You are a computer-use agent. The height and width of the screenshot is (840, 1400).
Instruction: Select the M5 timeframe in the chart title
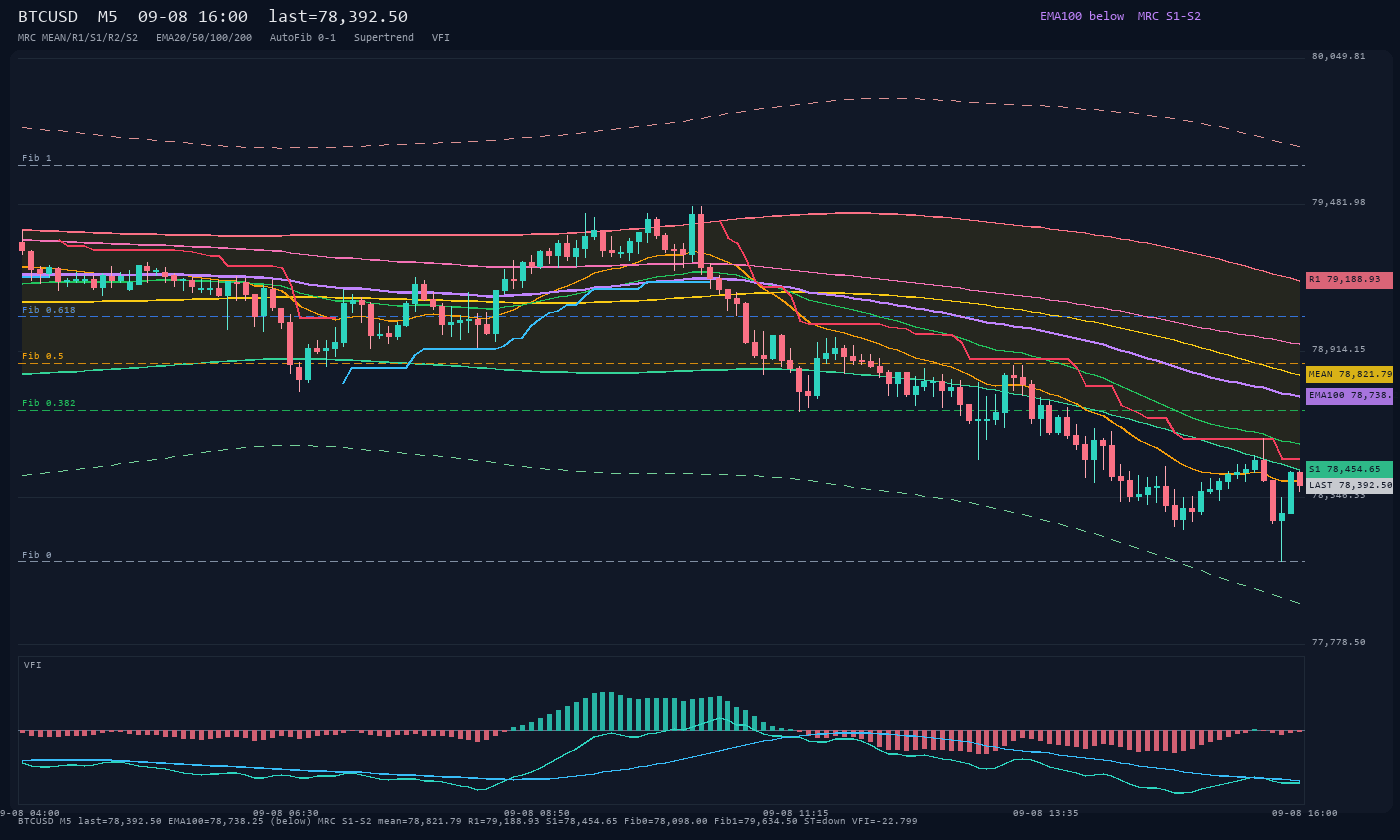pos(108,17)
